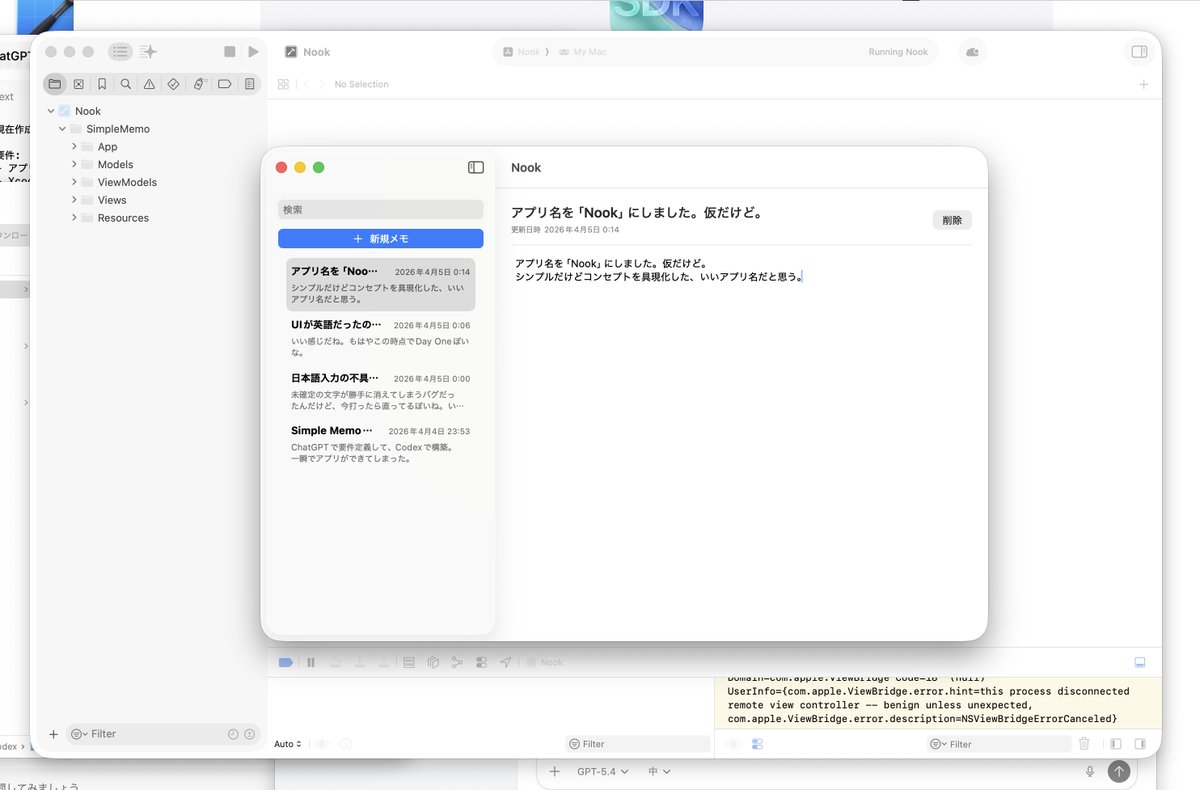Toggle the Xcode navigator list view button
This screenshot has width=1200, height=790.
[x=120, y=51]
